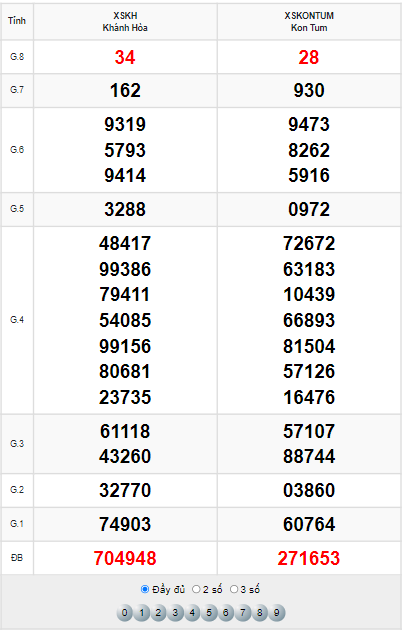Enable the 3 số radio option
Viewport: 403px width, 633px height.
click(234, 589)
